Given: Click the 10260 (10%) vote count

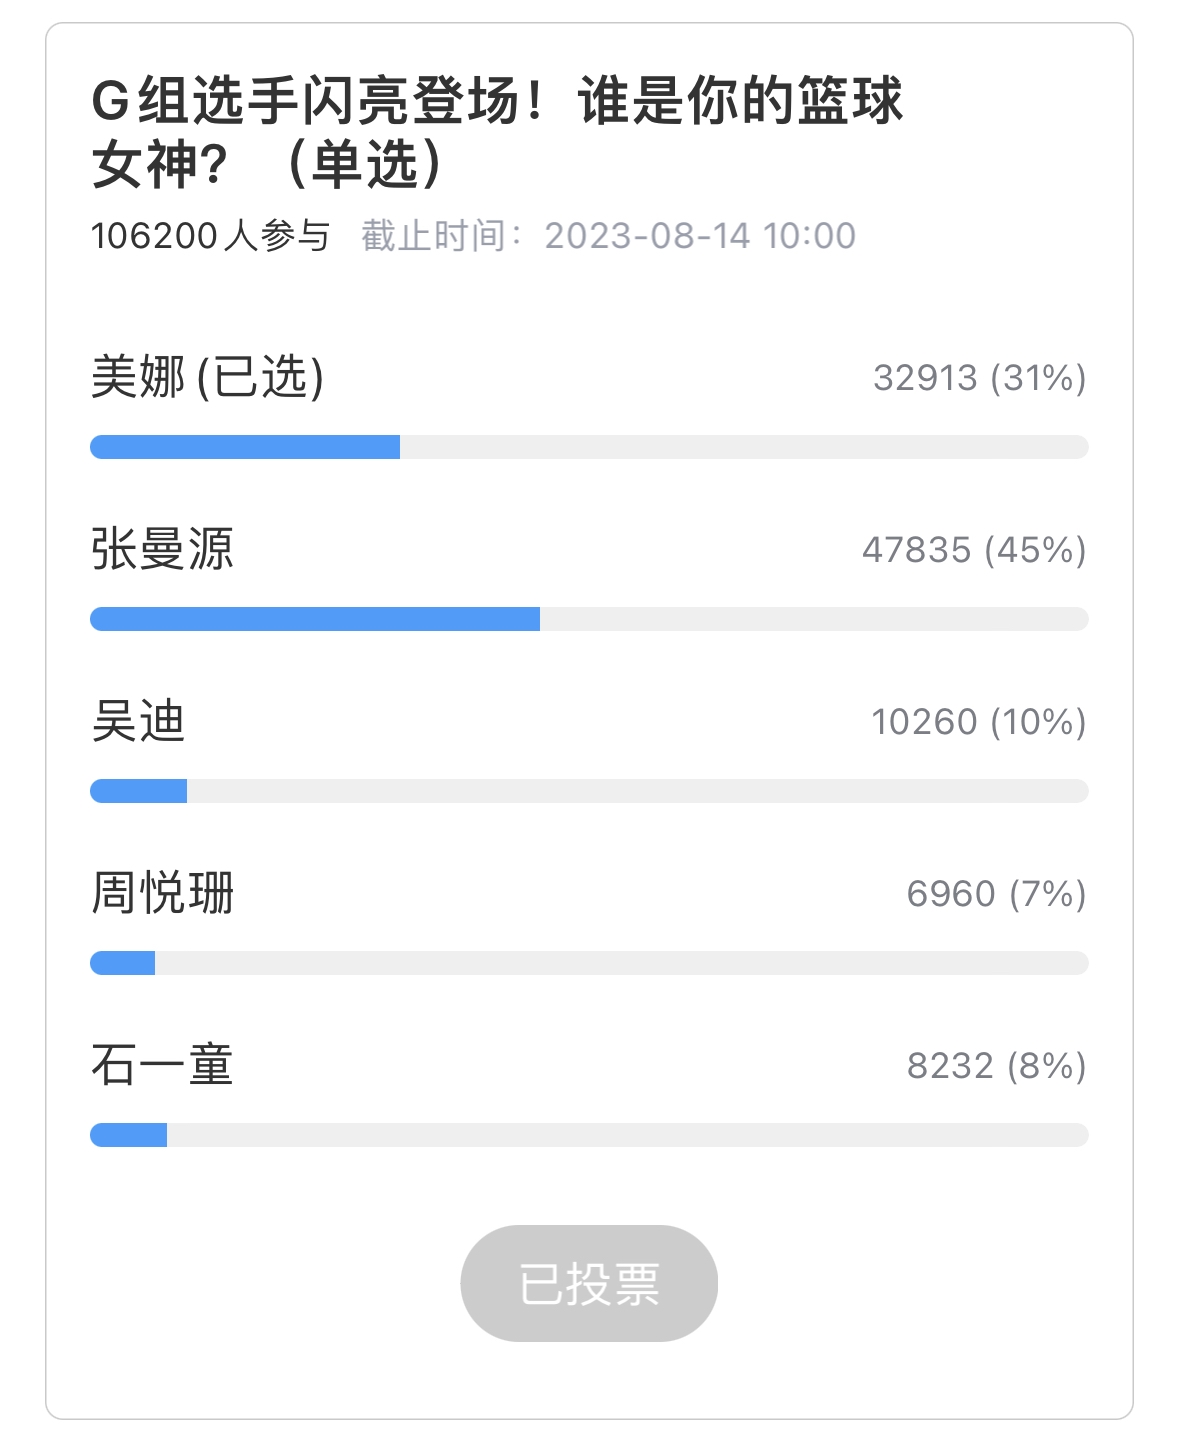Looking at the screenshot, I should (979, 722).
